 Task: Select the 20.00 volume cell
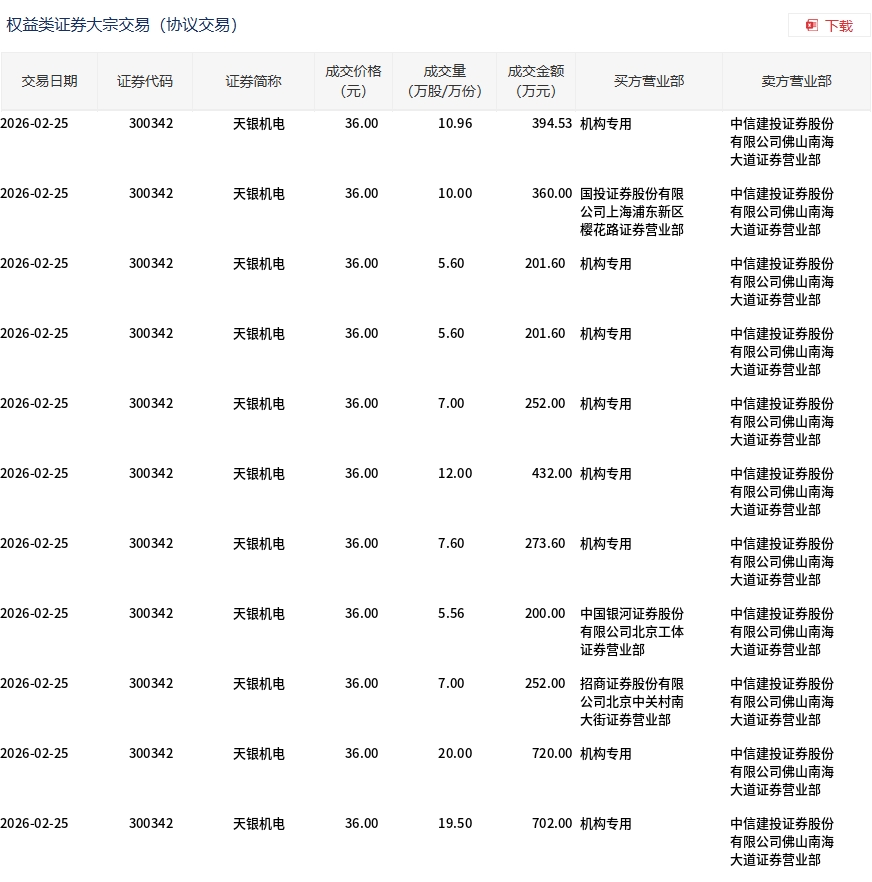(x=455, y=754)
